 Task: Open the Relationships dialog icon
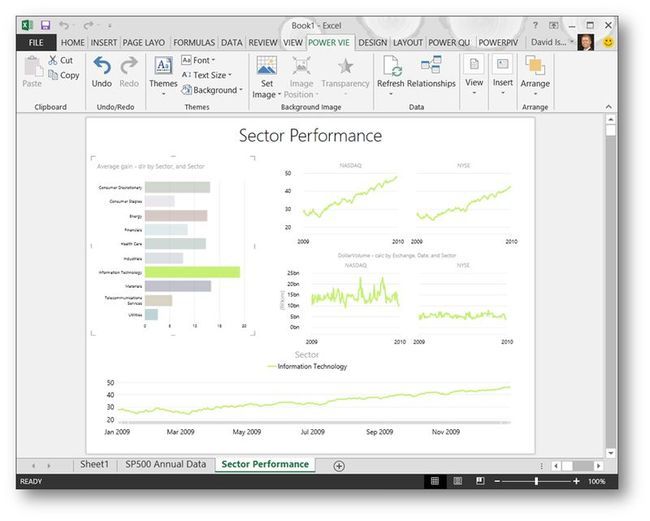point(431,65)
